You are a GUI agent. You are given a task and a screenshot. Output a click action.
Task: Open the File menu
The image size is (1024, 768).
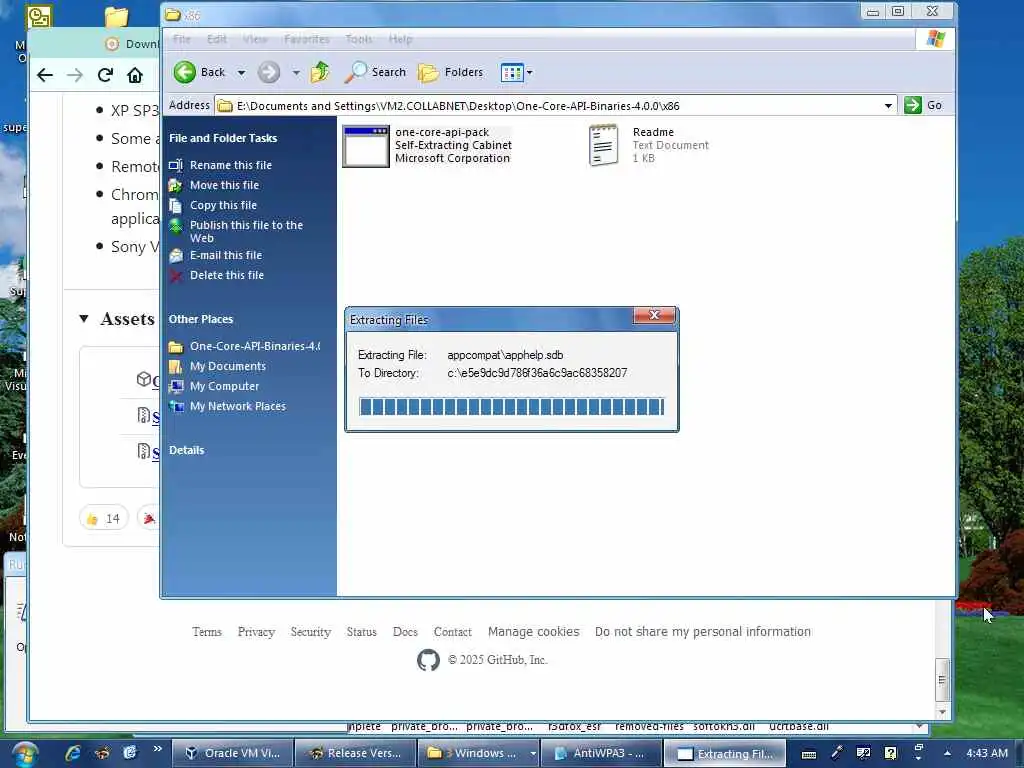[182, 39]
